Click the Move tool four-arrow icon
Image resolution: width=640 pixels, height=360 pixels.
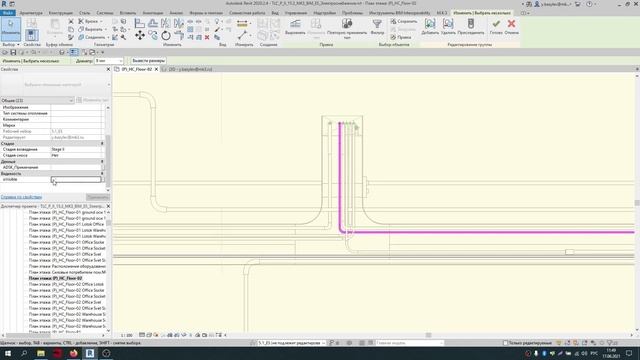coord(140,36)
